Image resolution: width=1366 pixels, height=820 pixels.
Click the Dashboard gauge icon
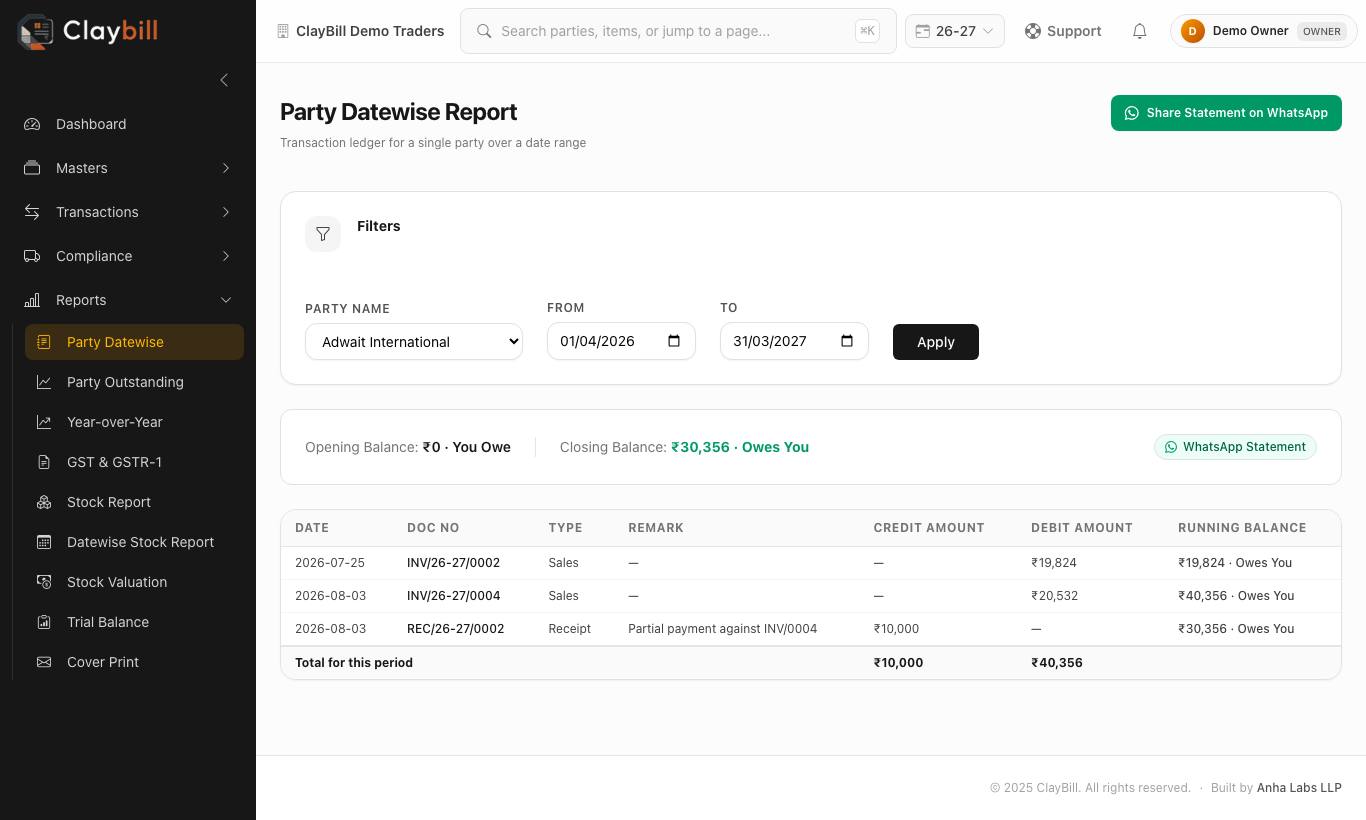coord(32,124)
